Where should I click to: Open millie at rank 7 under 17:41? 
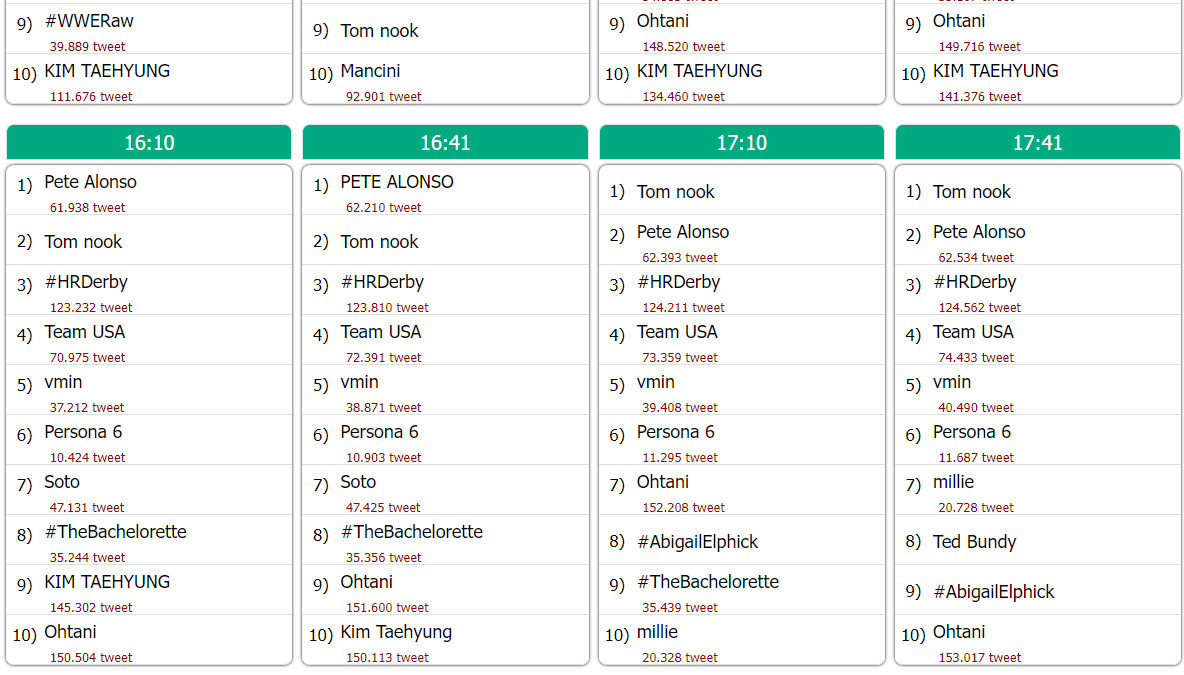954,482
